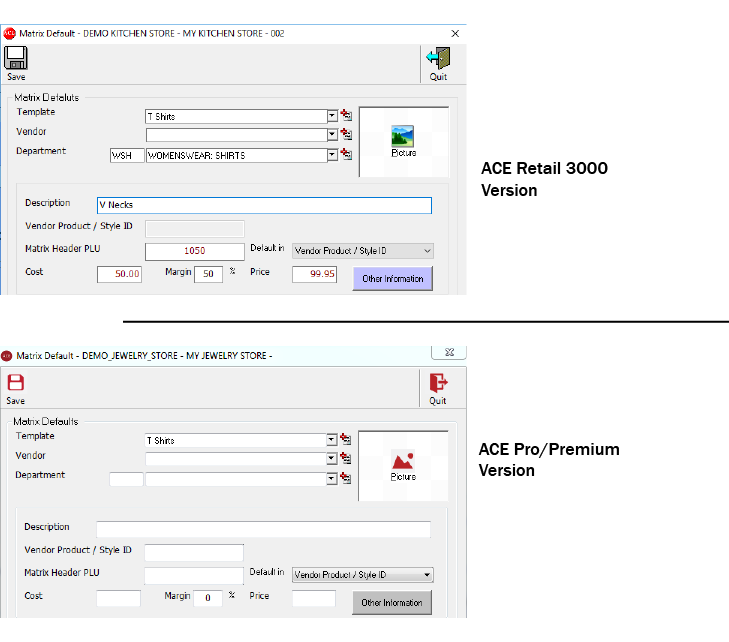Expand the Template dropdown in Jewelry Store window
Viewport: 729px width, 642px height.
tap(331, 440)
